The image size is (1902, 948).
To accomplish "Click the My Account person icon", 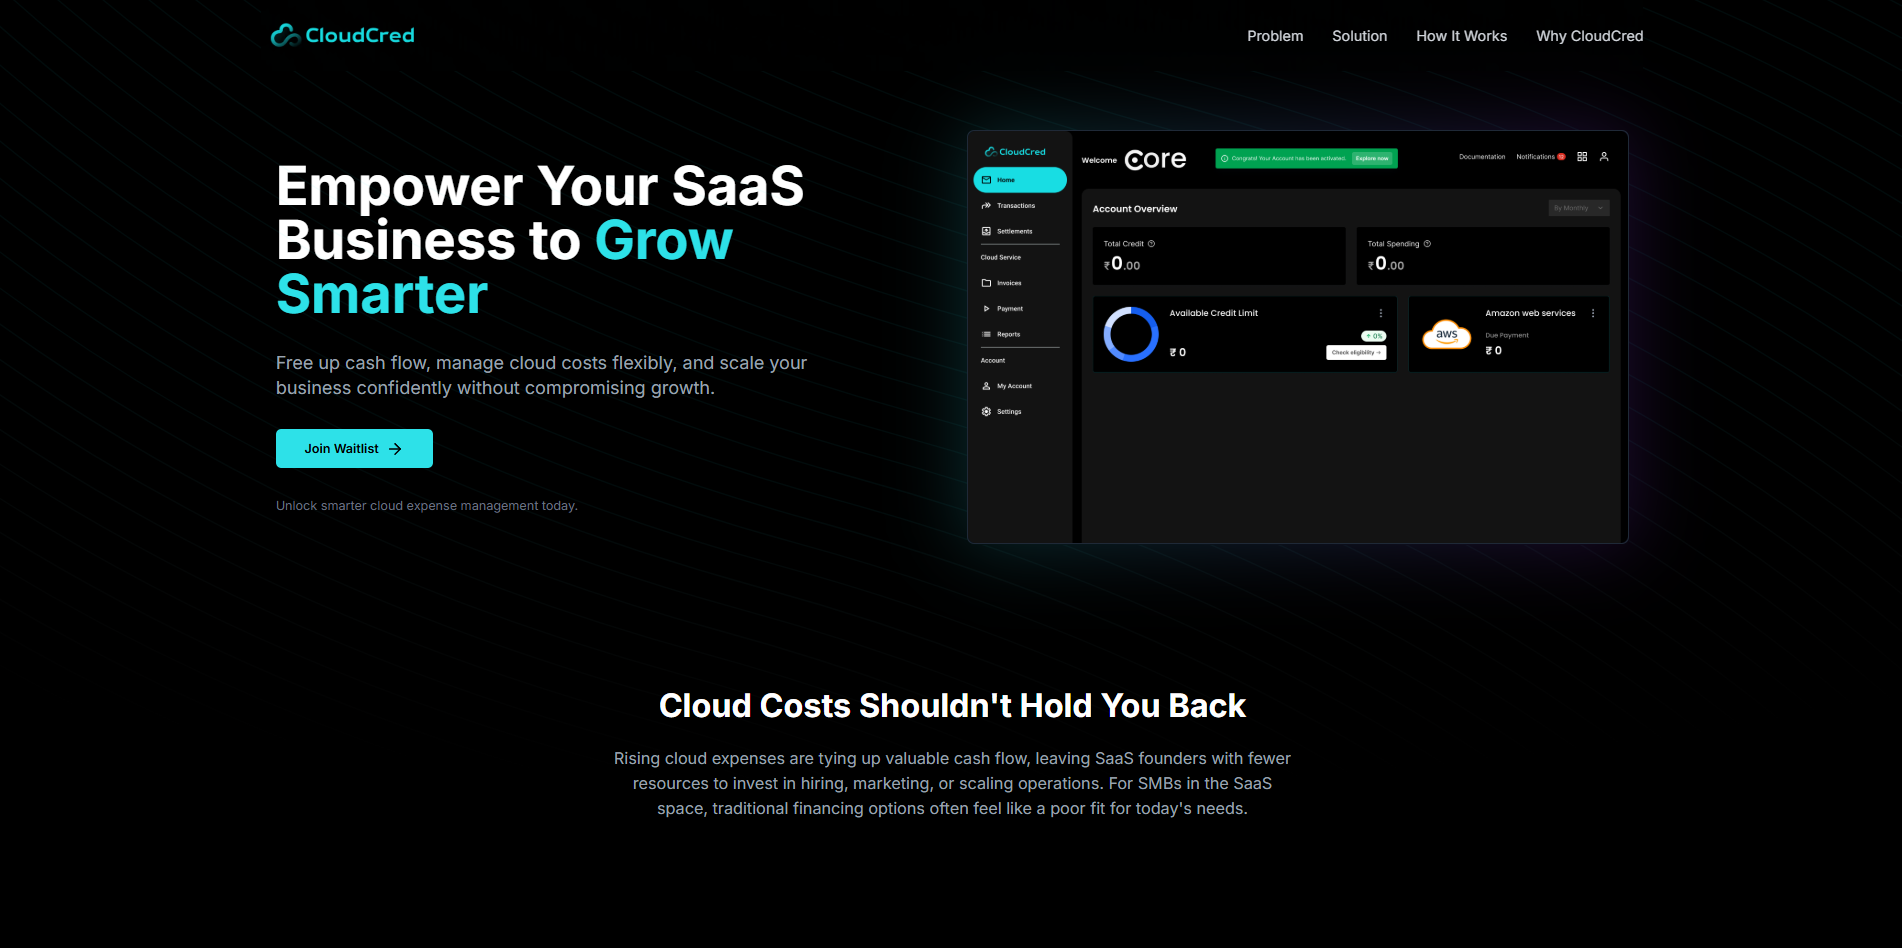I will coord(986,386).
